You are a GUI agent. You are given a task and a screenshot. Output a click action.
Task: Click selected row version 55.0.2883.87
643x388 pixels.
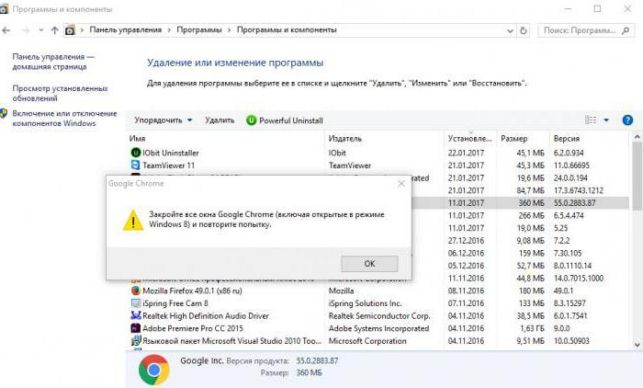pyautogui.click(x=575, y=203)
